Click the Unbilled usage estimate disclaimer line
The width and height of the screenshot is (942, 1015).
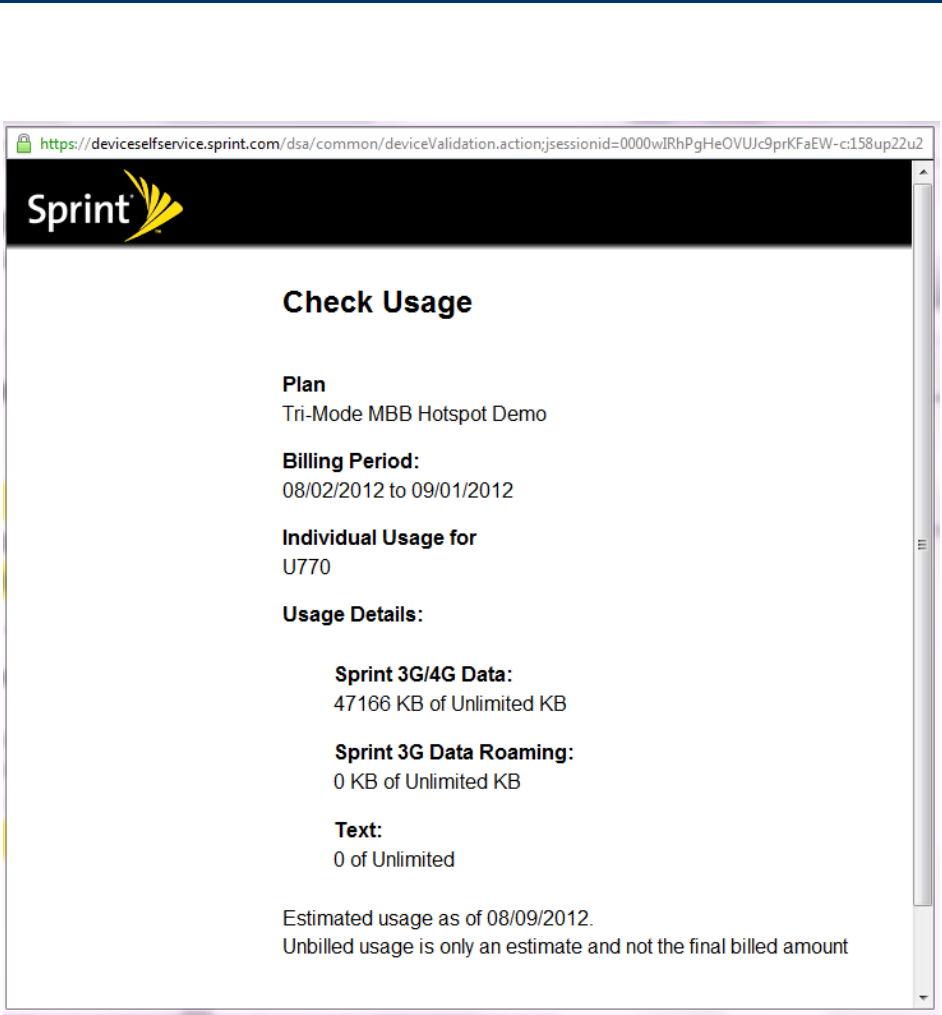coord(565,946)
